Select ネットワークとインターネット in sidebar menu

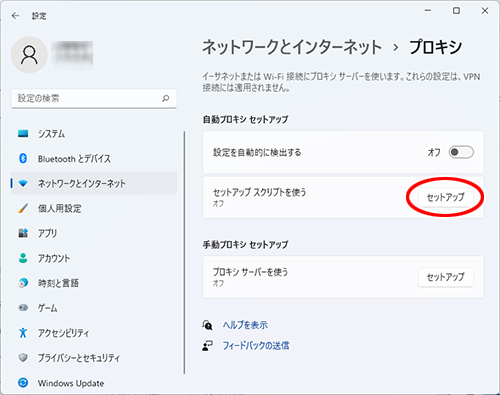click(94, 183)
